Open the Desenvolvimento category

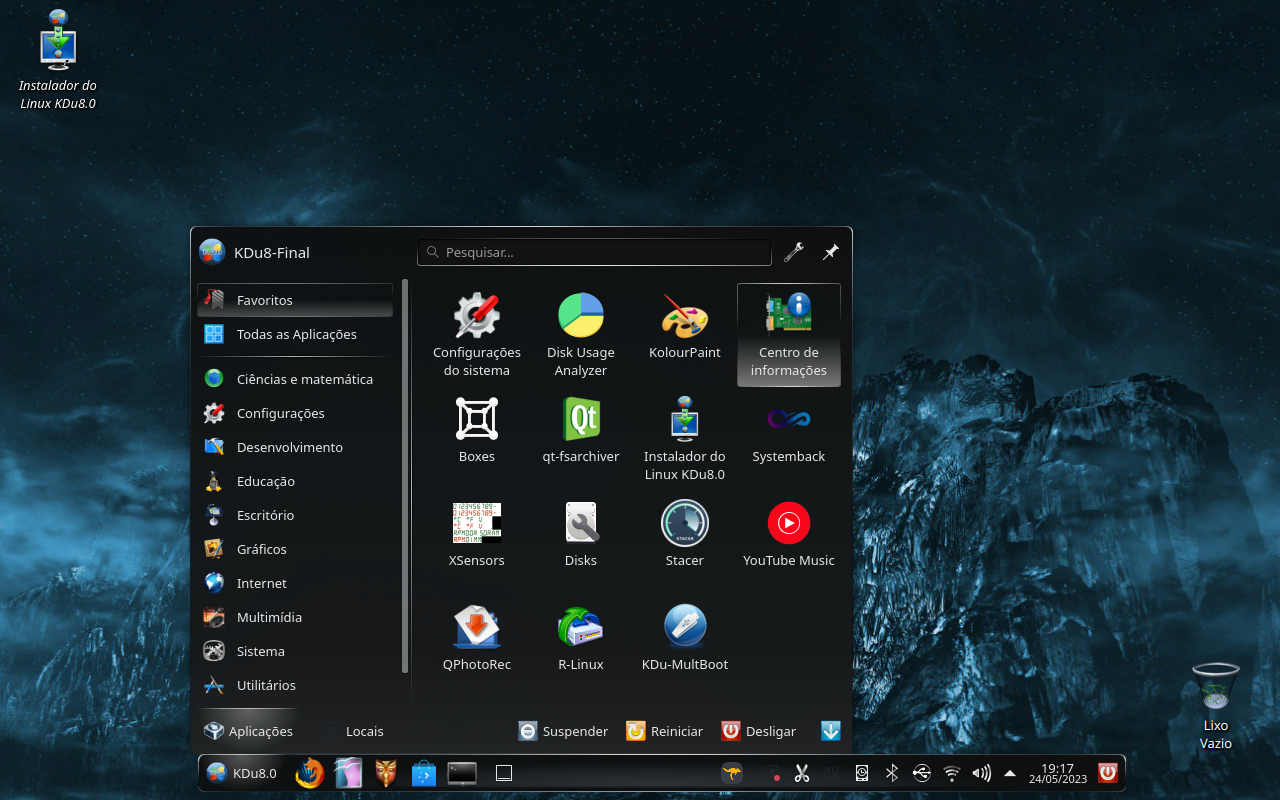pos(295,447)
